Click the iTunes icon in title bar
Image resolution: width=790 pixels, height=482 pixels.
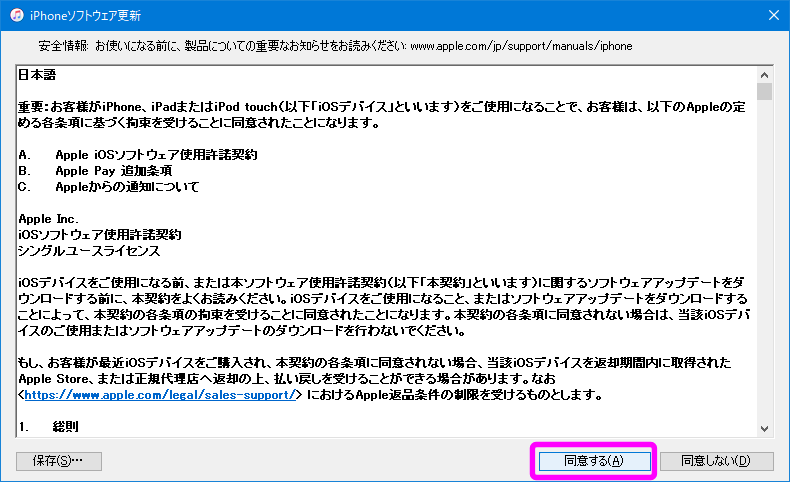pos(14,15)
